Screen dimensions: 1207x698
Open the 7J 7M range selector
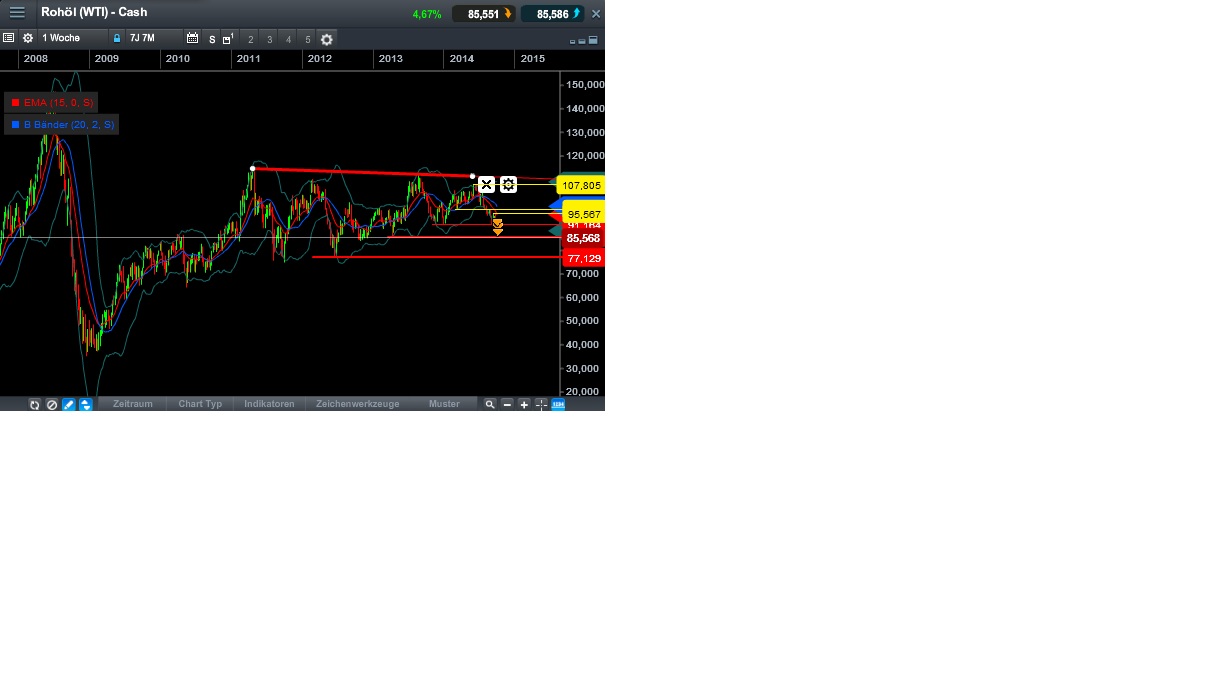142,38
